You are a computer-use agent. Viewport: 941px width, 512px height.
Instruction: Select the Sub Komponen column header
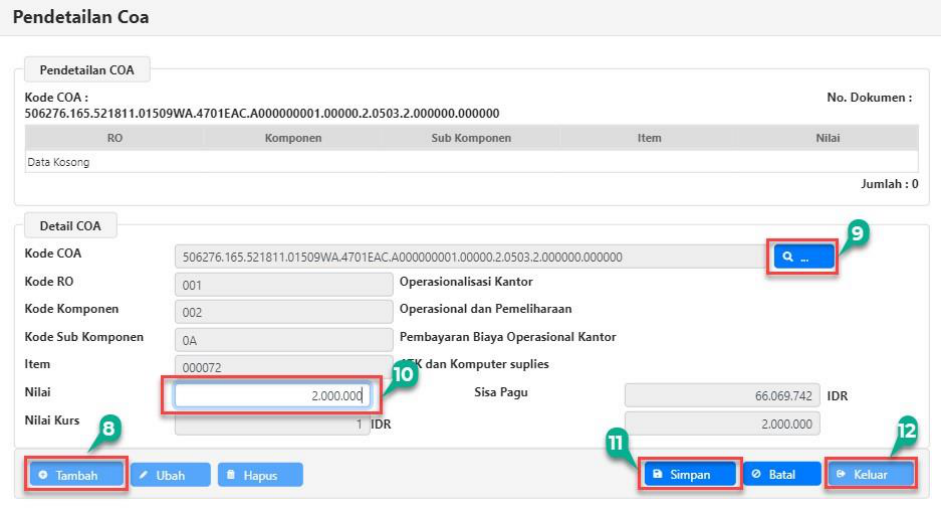point(471,138)
